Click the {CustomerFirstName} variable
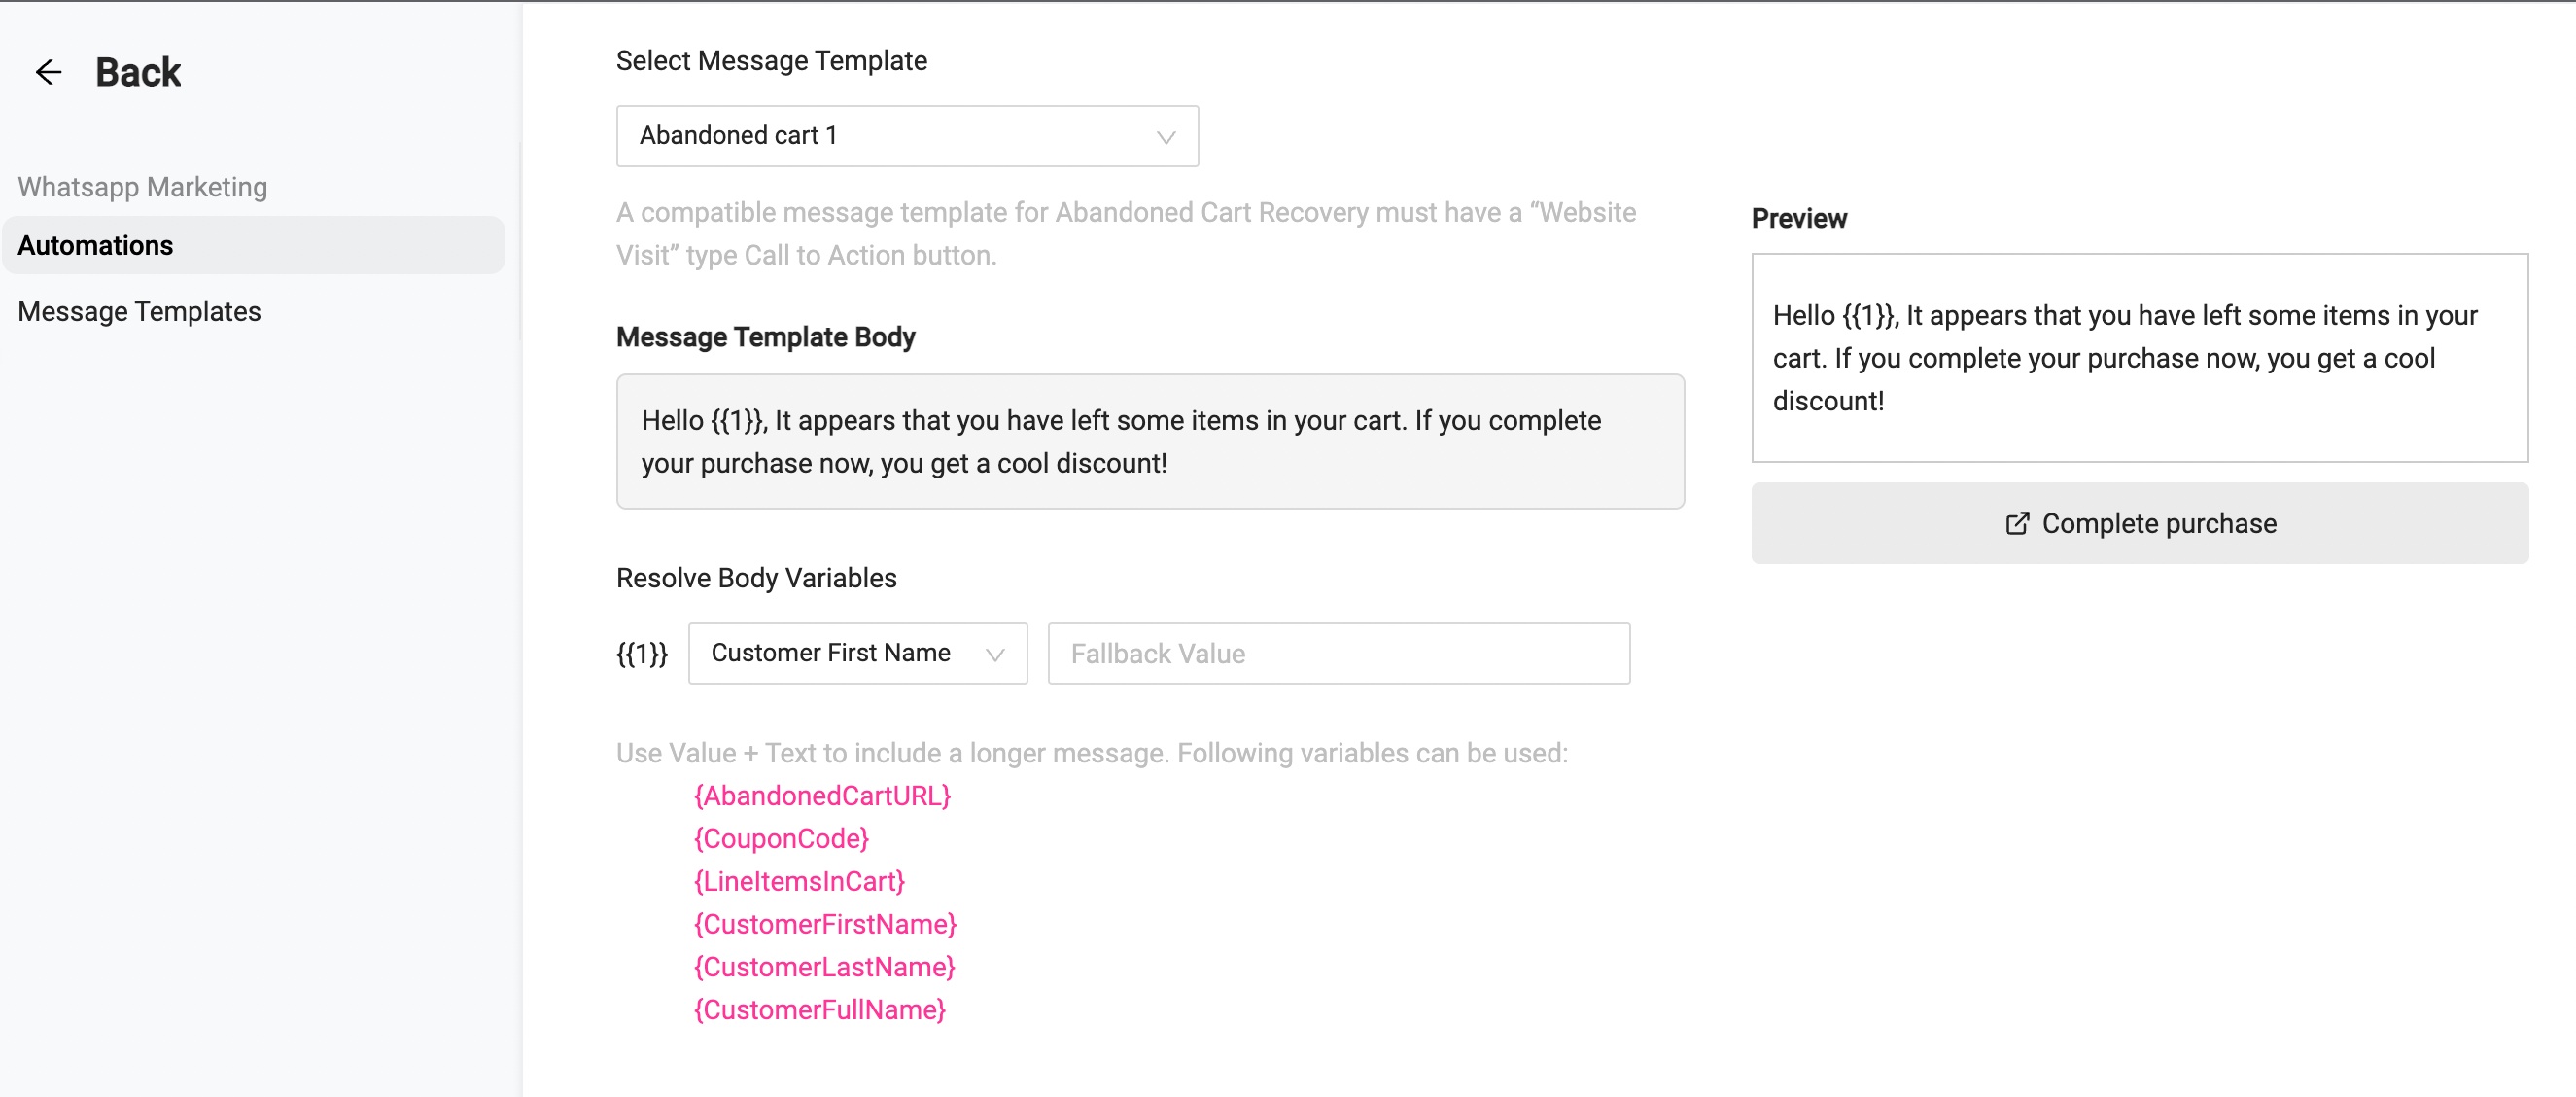 (x=825, y=924)
